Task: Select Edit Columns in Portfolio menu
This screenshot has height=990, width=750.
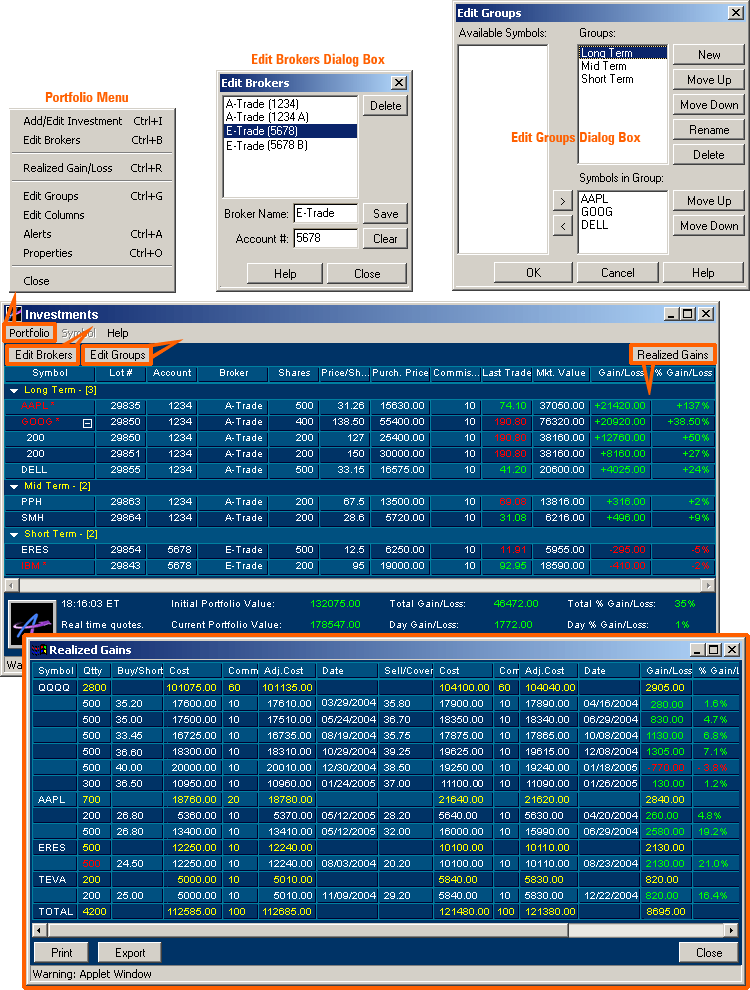Action: click(x=92, y=215)
